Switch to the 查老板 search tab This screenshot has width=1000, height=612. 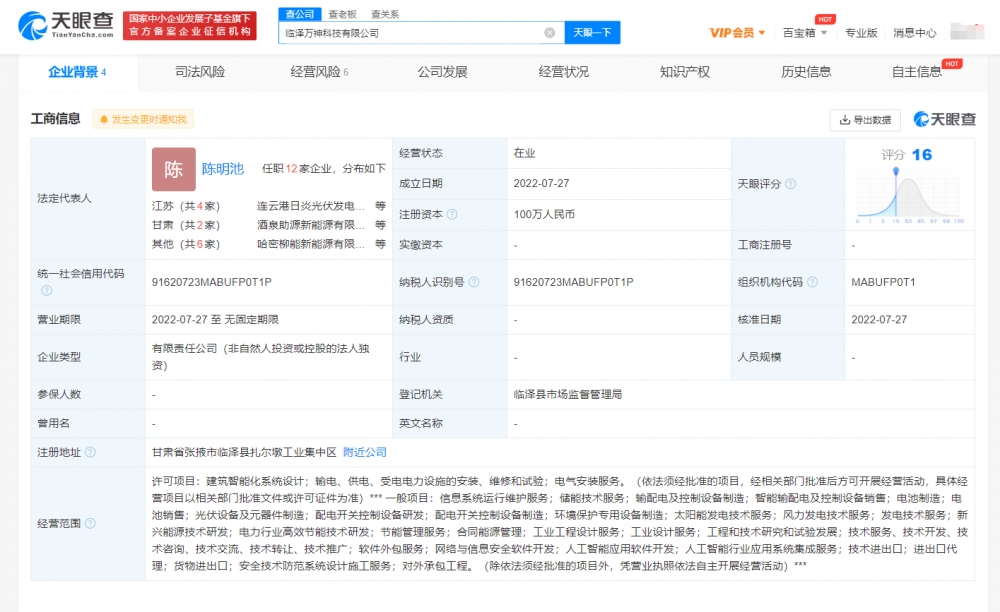[x=343, y=14]
